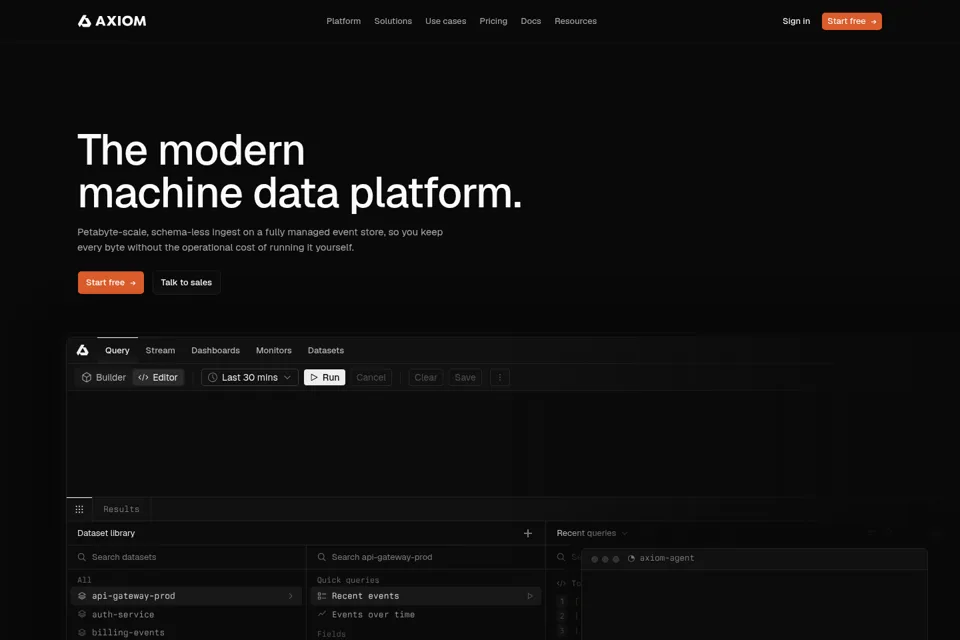The width and height of the screenshot is (960, 640).
Task: Click the axiom-agent window title
Action: pos(667,558)
